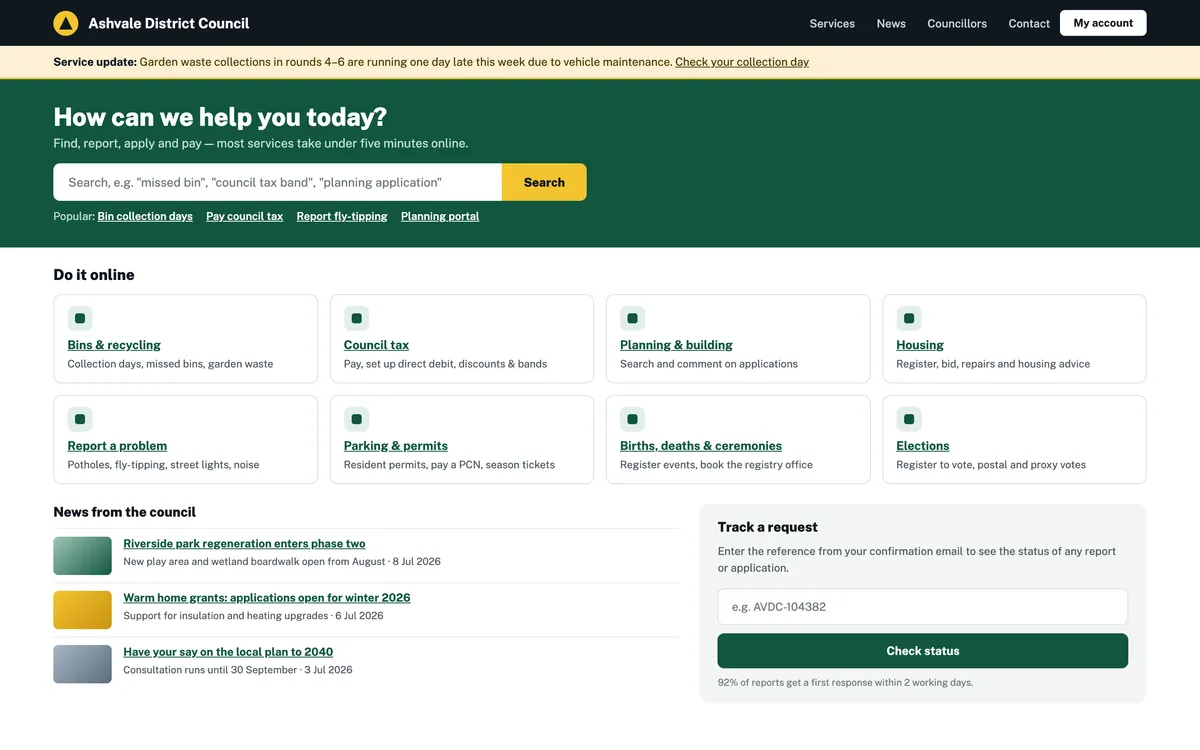Click text Resident permits, pay a PCN, season tickets

pyautogui.click(x=449, y=465)
